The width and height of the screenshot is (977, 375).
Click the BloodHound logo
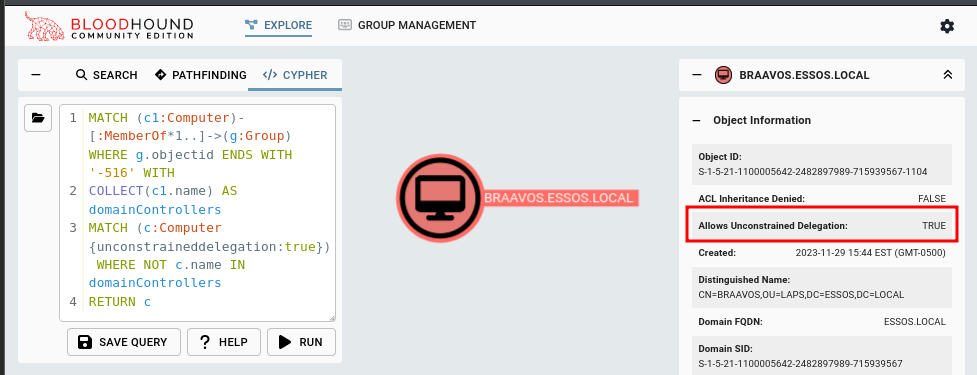[109, 26]
